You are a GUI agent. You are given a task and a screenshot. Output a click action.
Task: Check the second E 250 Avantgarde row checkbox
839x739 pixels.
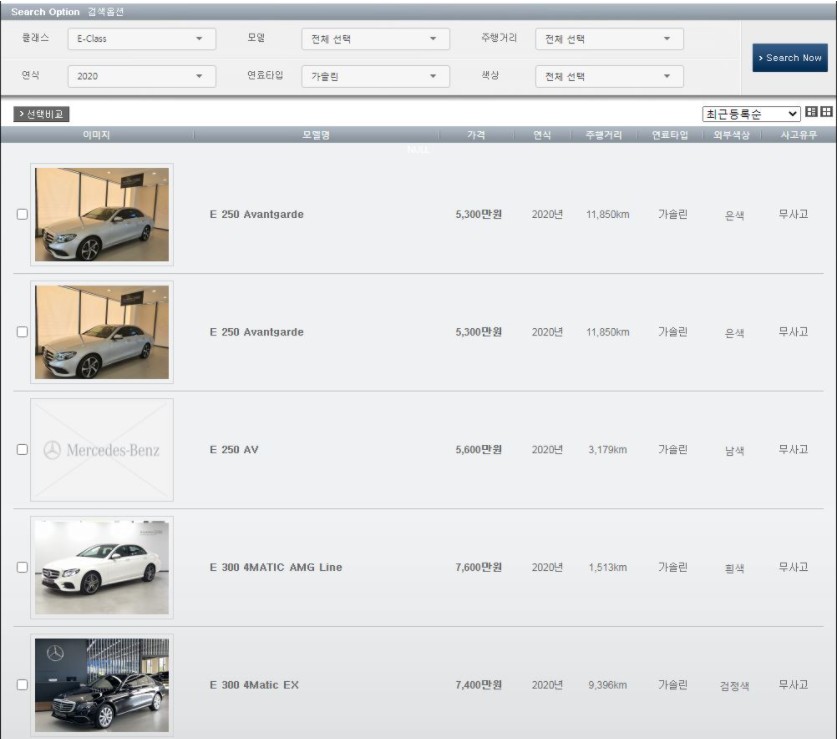[x=22, y=332]
